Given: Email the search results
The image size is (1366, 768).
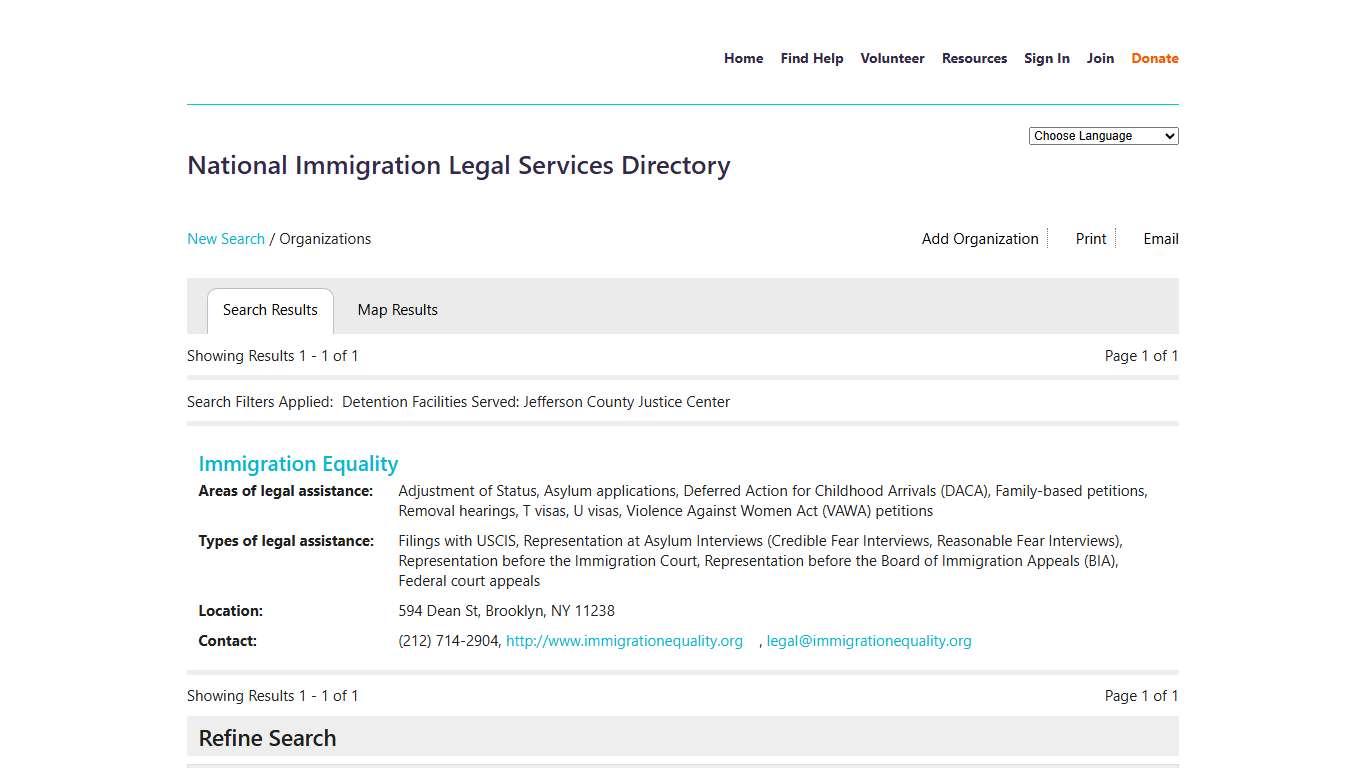Looking at the screenshot, I should (1160, 238).
